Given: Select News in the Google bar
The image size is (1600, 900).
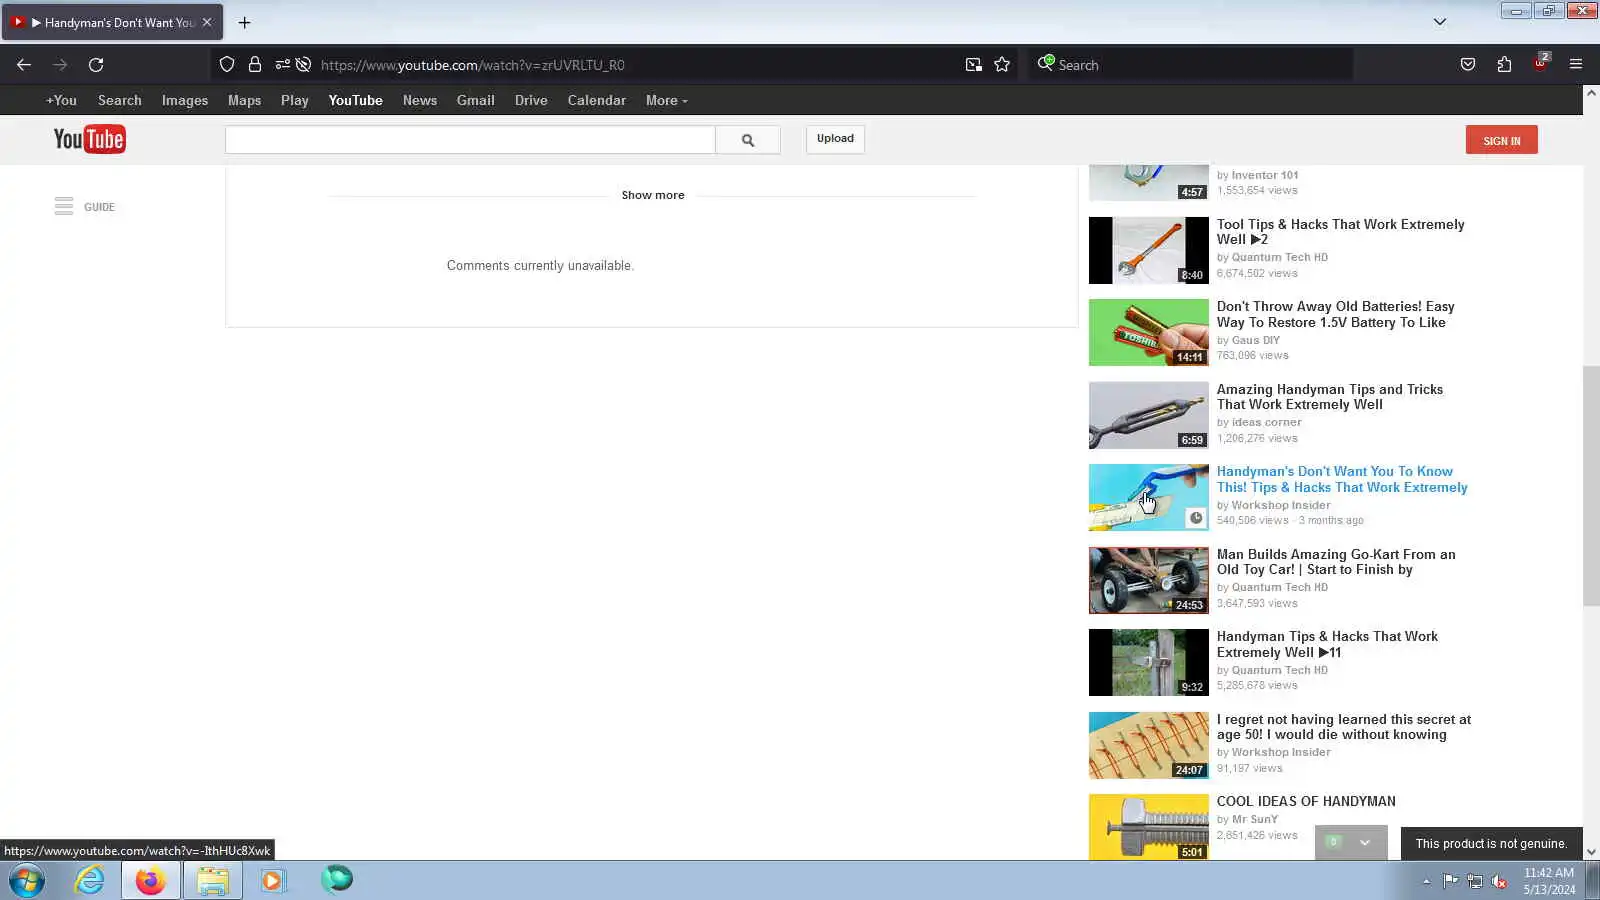Looking at the screenshot, I should [x=420, y=101].
